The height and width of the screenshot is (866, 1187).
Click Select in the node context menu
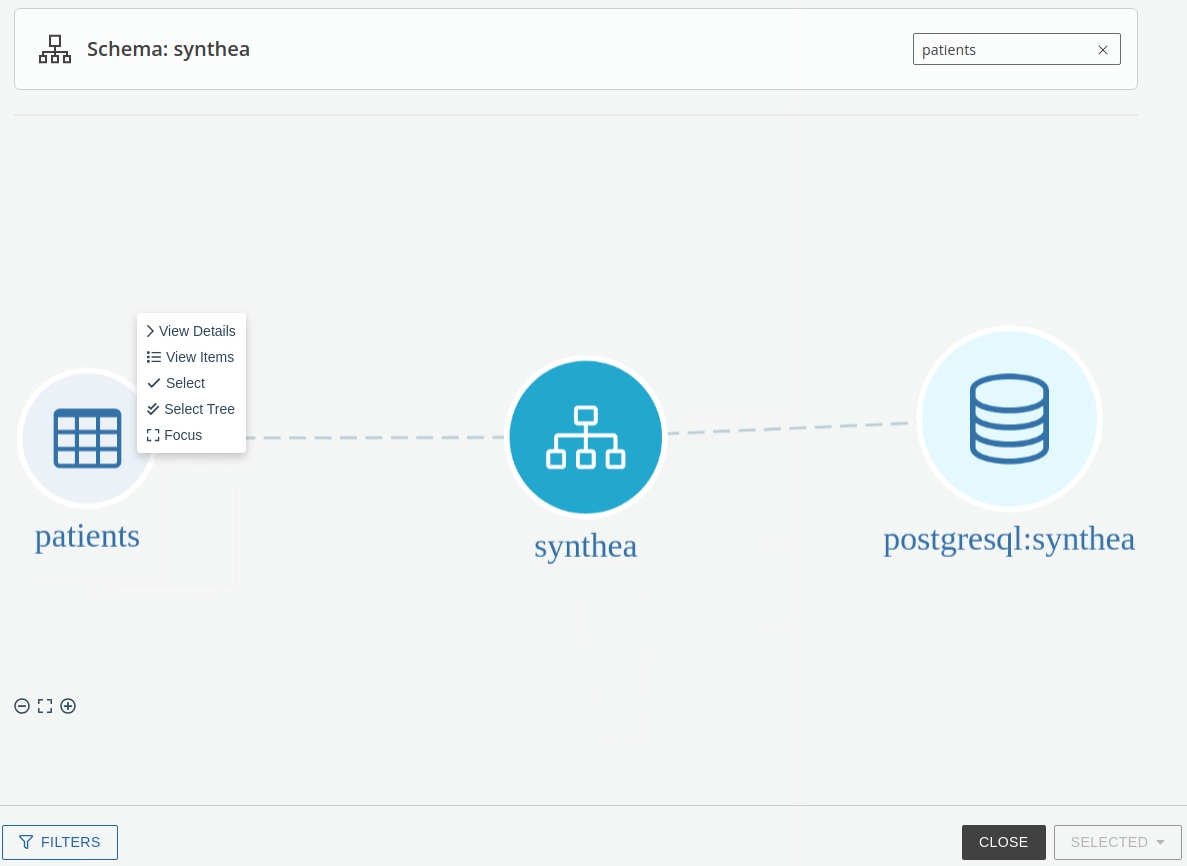click(185, 383)
